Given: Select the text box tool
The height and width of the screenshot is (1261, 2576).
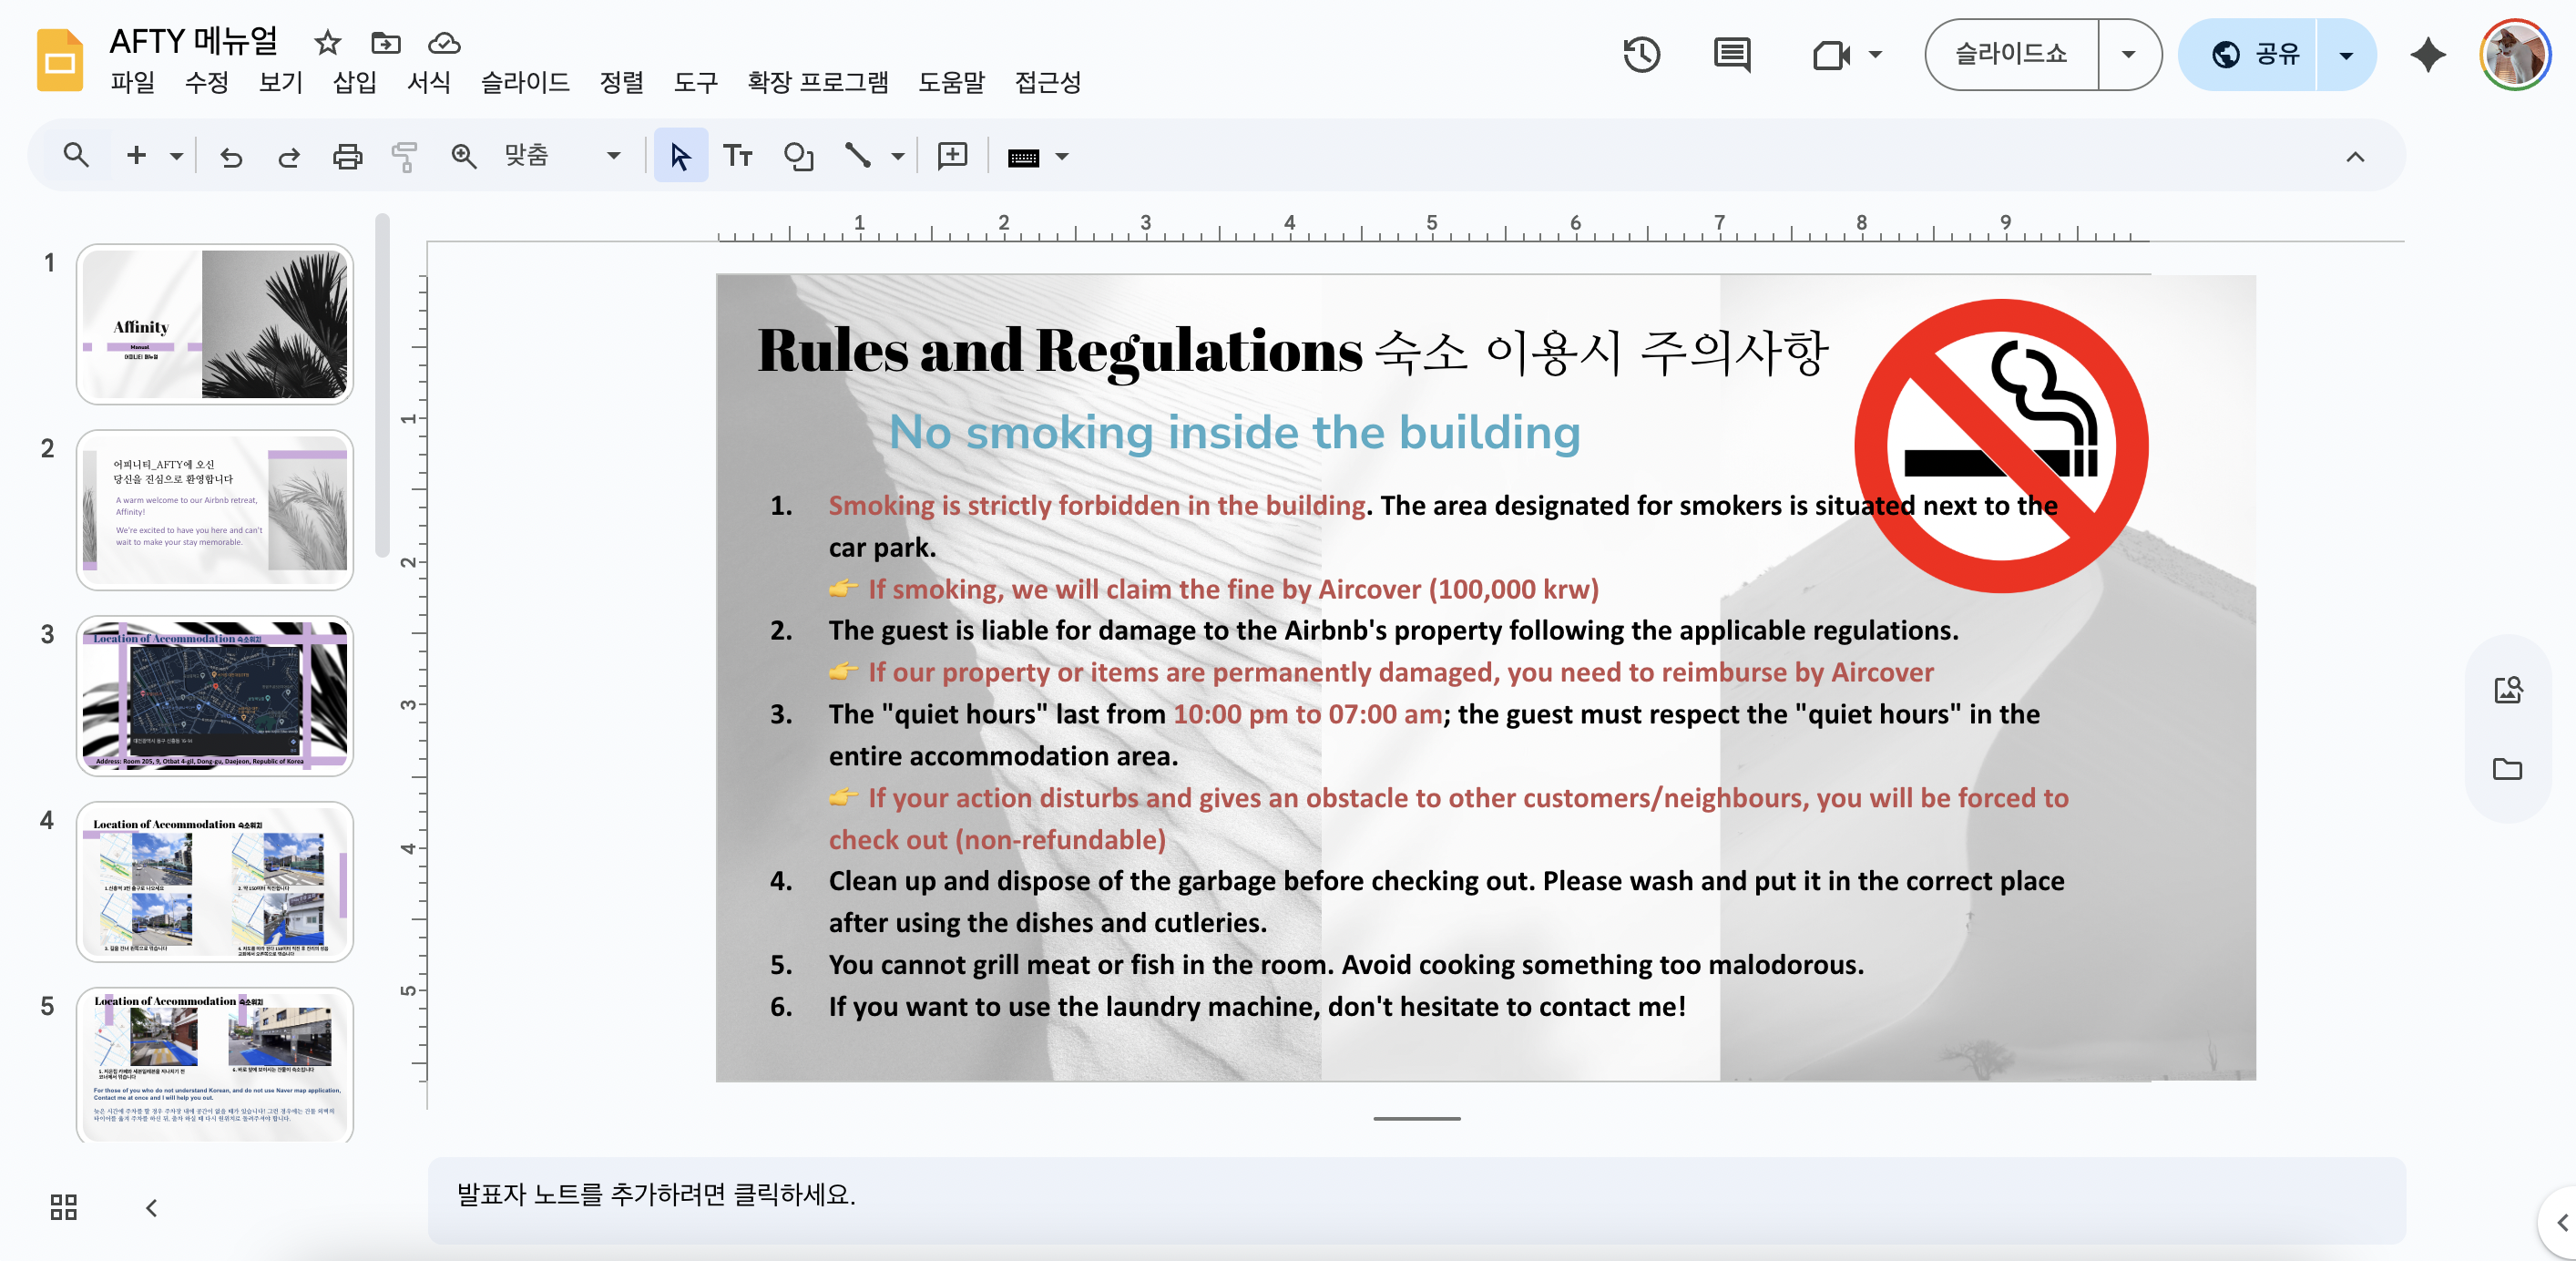Looking at the screenshot, I should (739, 156).
